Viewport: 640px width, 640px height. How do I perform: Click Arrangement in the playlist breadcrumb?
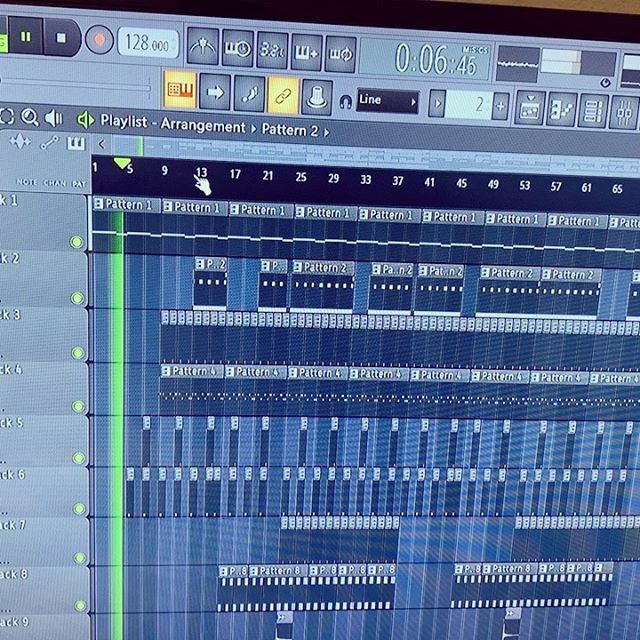tap(203, 125)
